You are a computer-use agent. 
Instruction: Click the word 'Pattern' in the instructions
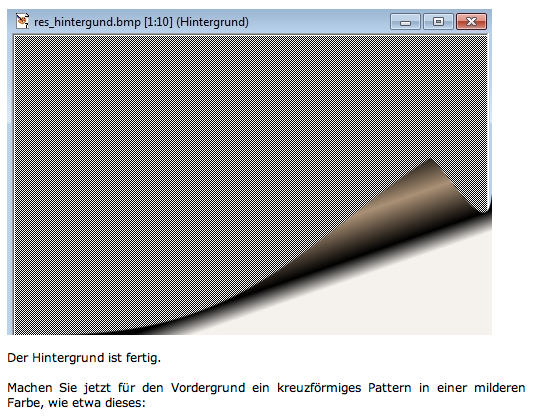[x=389, y=388]
